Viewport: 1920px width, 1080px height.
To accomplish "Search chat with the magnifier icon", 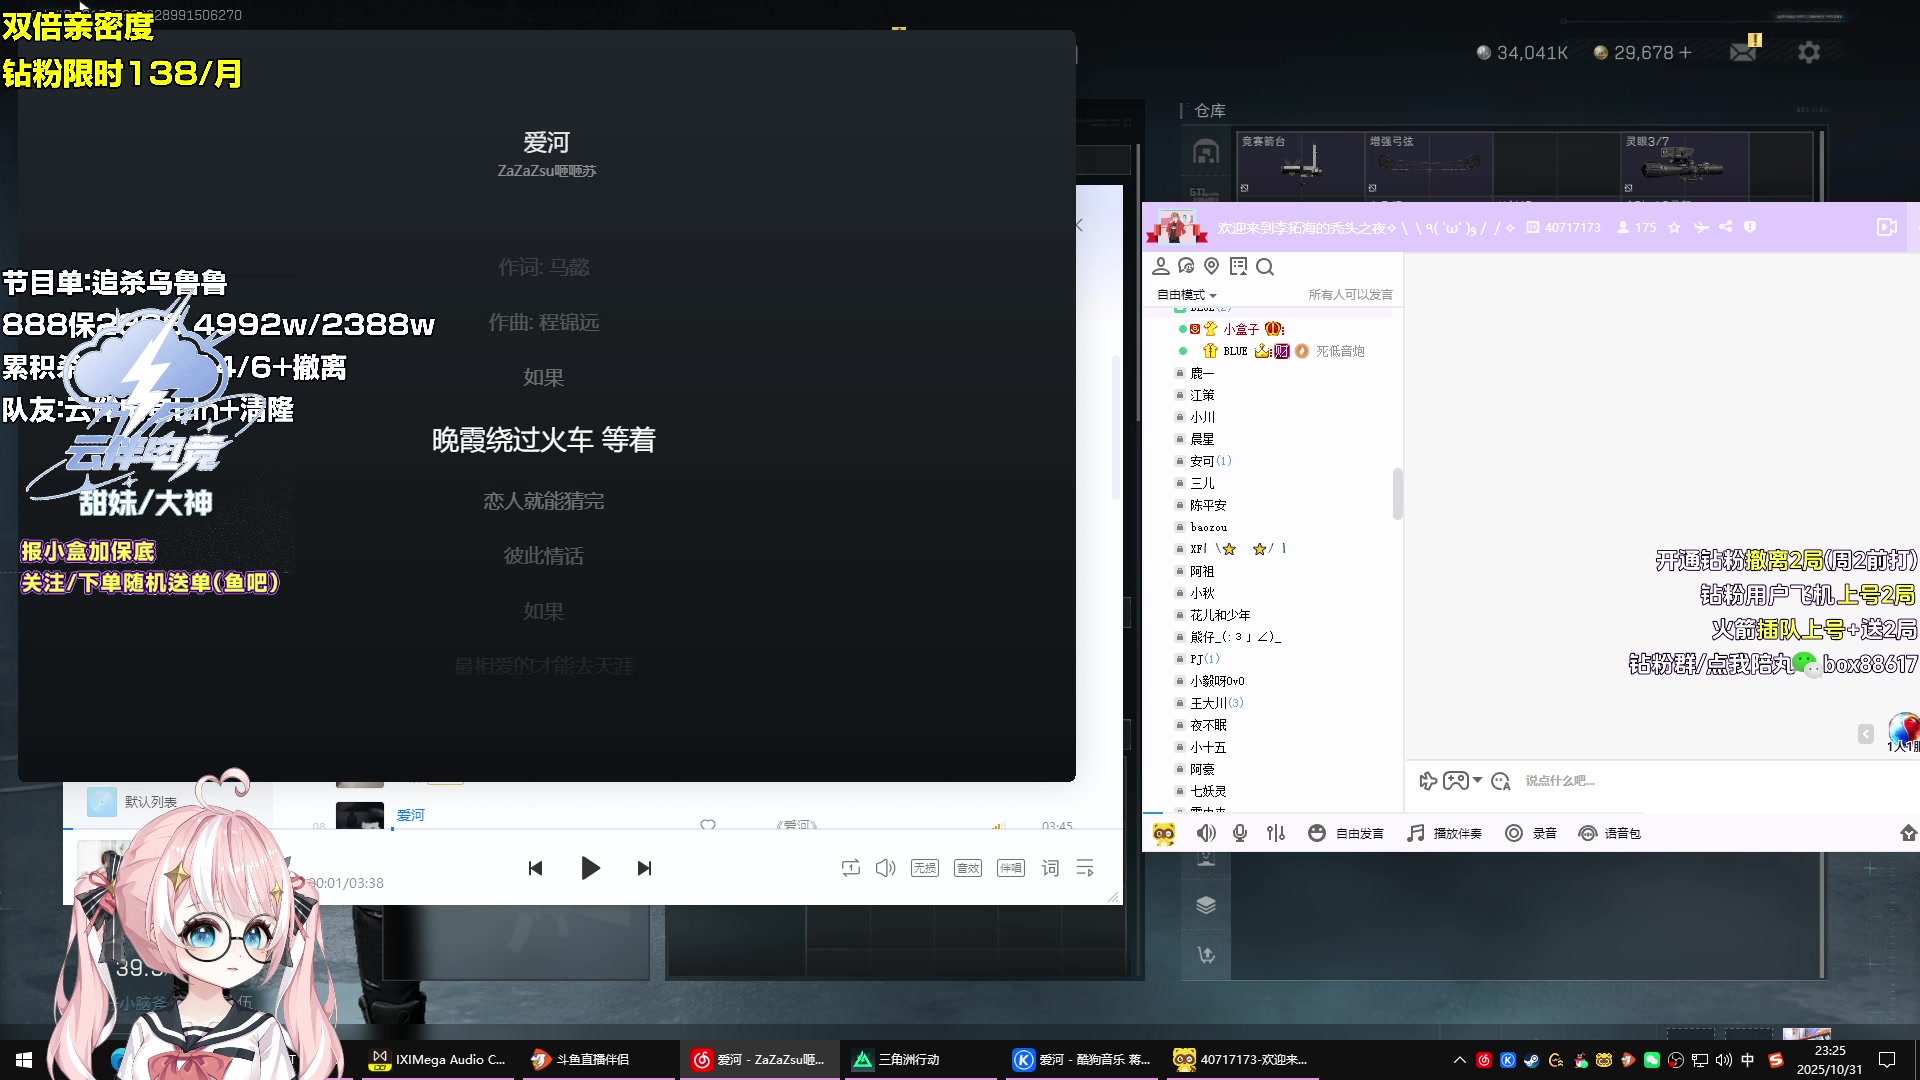I will pyautogui.click(x=1265, y=267).
